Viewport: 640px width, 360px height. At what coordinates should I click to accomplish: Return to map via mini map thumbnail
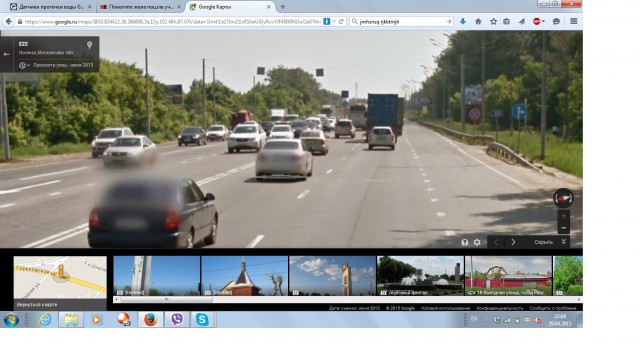coord(60,277)
